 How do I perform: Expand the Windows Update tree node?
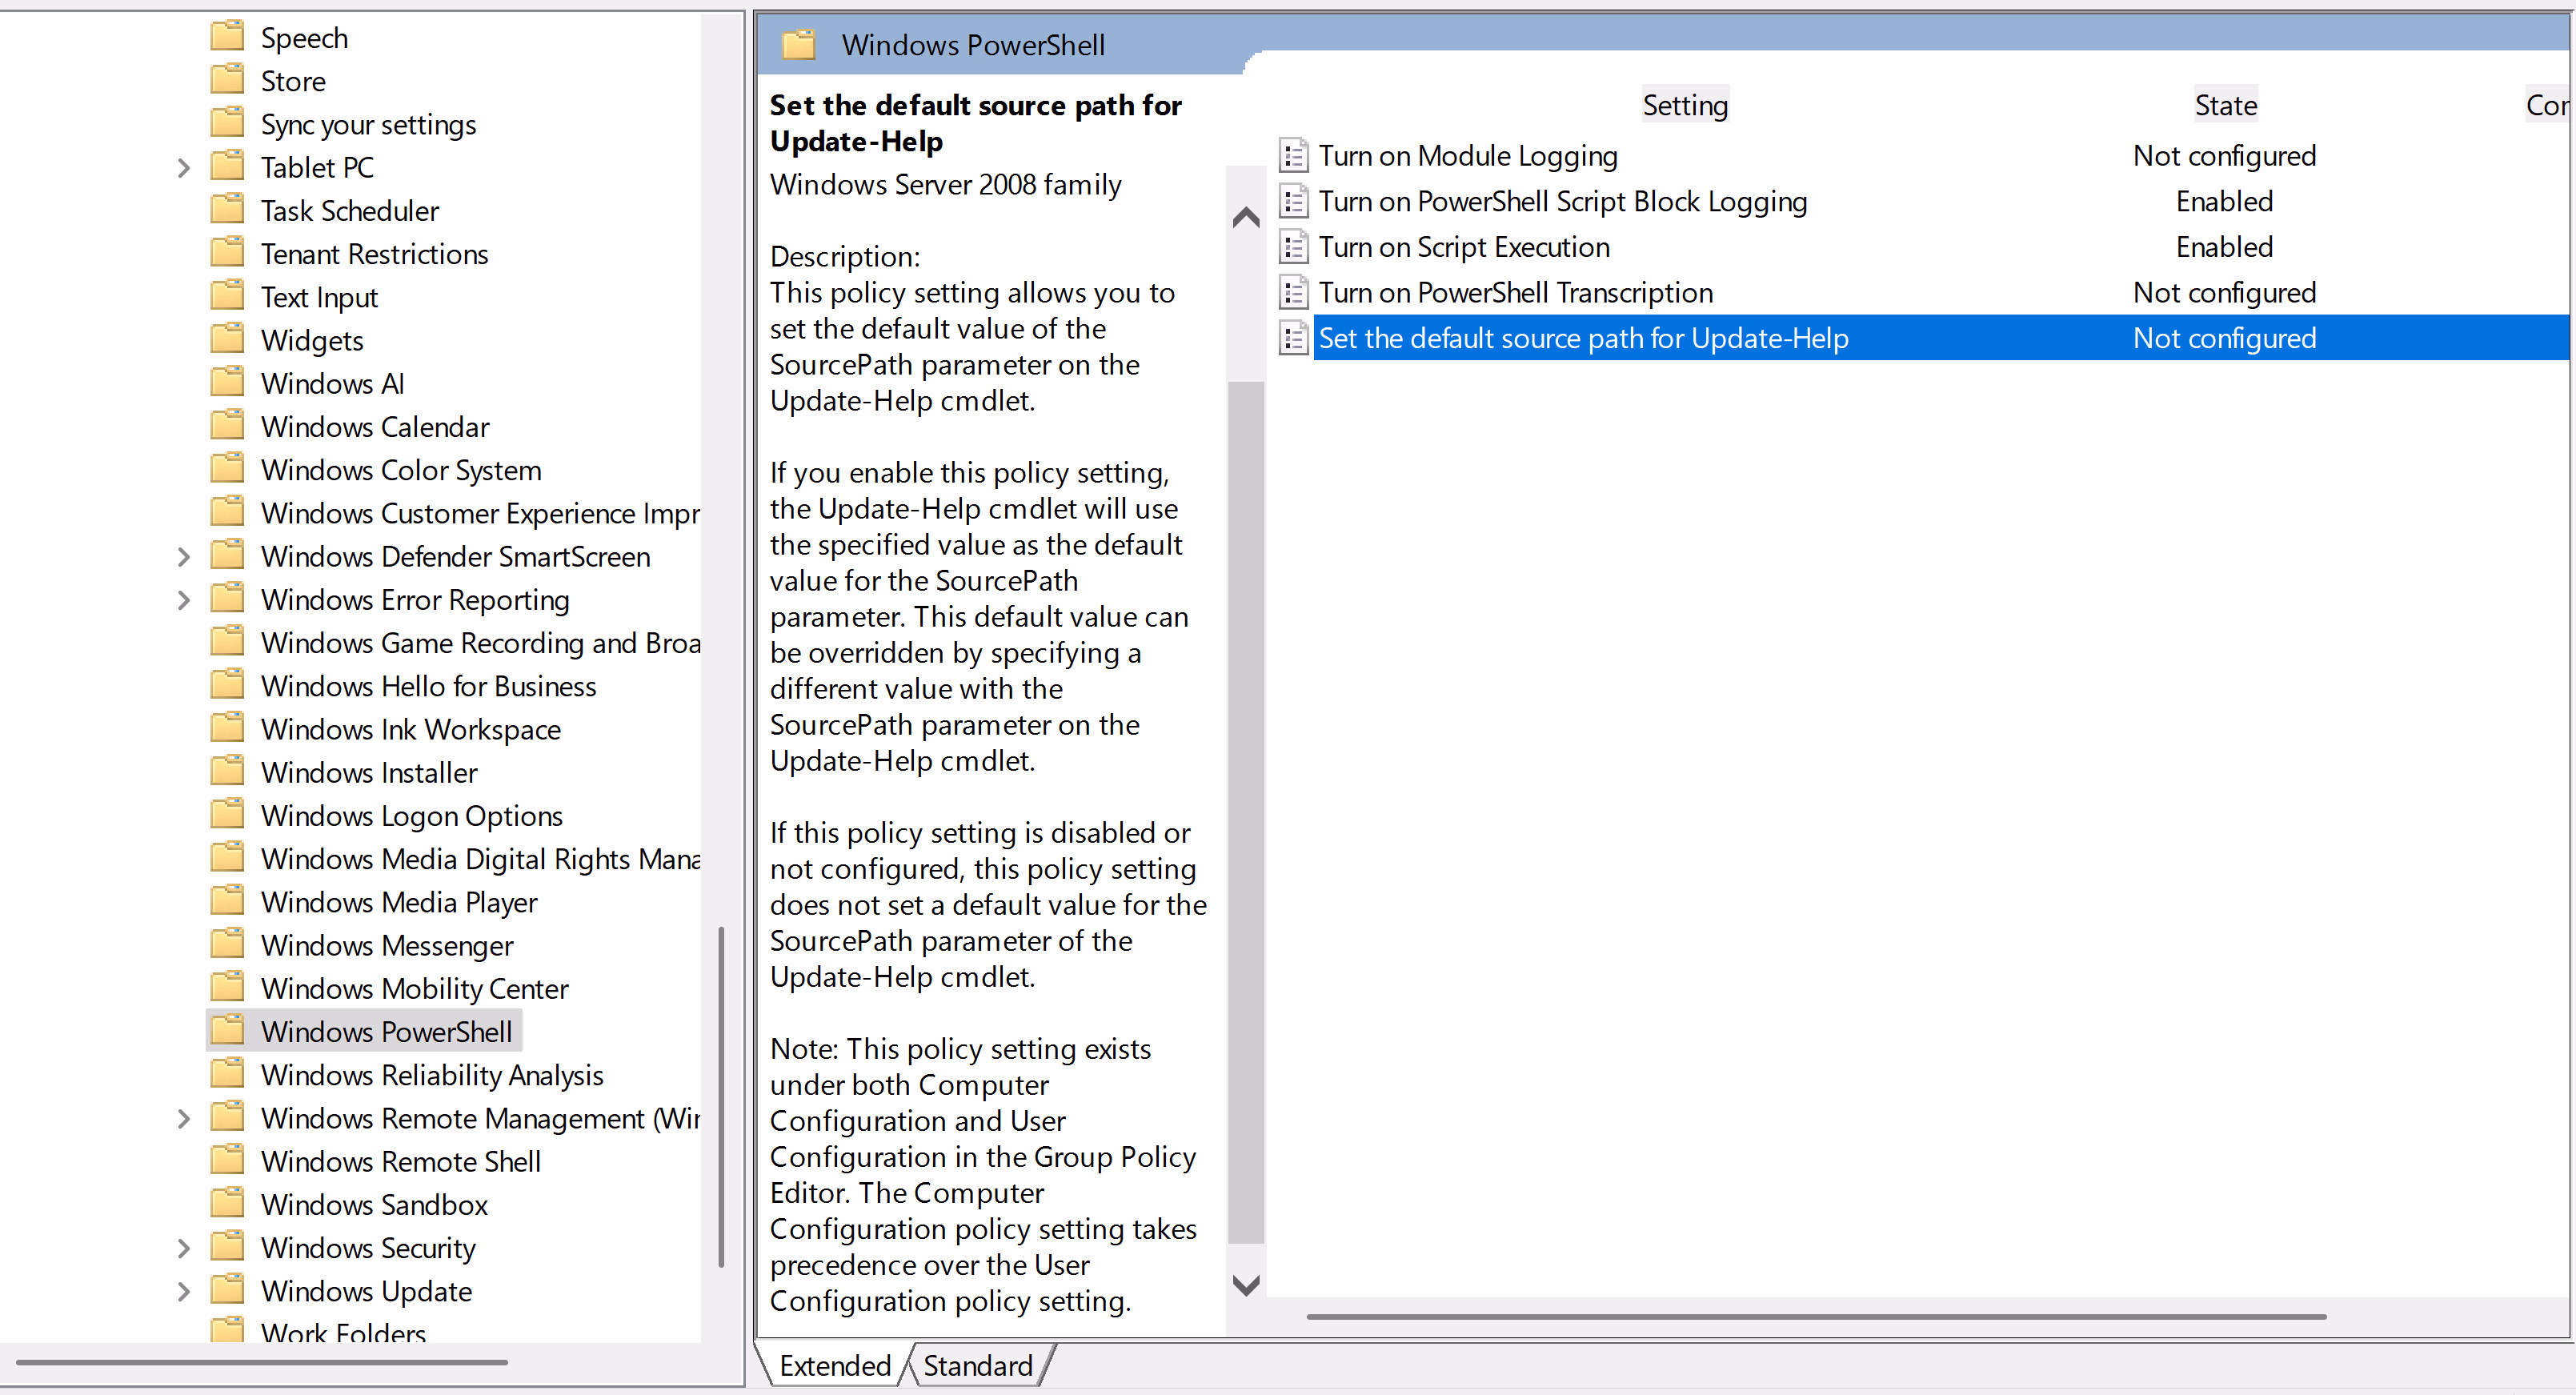click(183, 1291)
